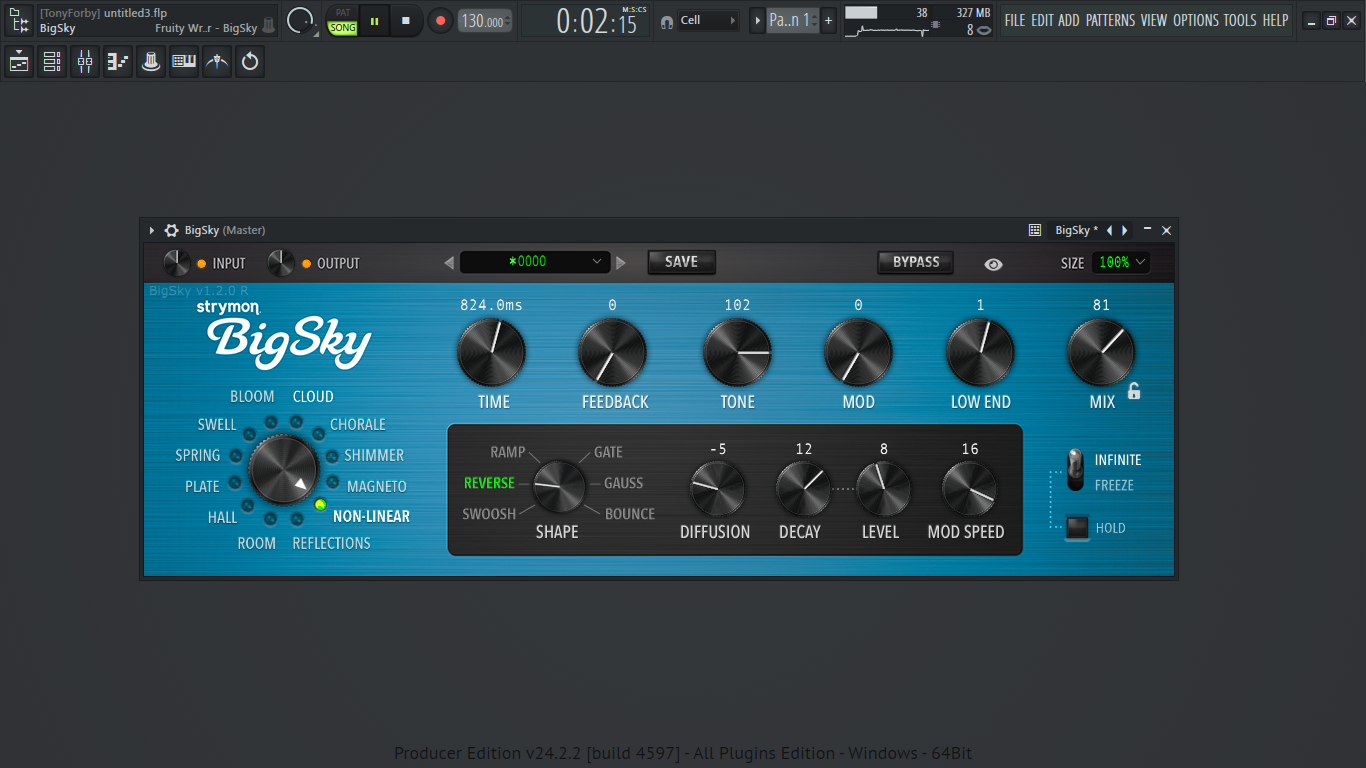1366x768 pixels.
Task: Click the tempo 130.000 stepper arrows
Action: [508, 20]
